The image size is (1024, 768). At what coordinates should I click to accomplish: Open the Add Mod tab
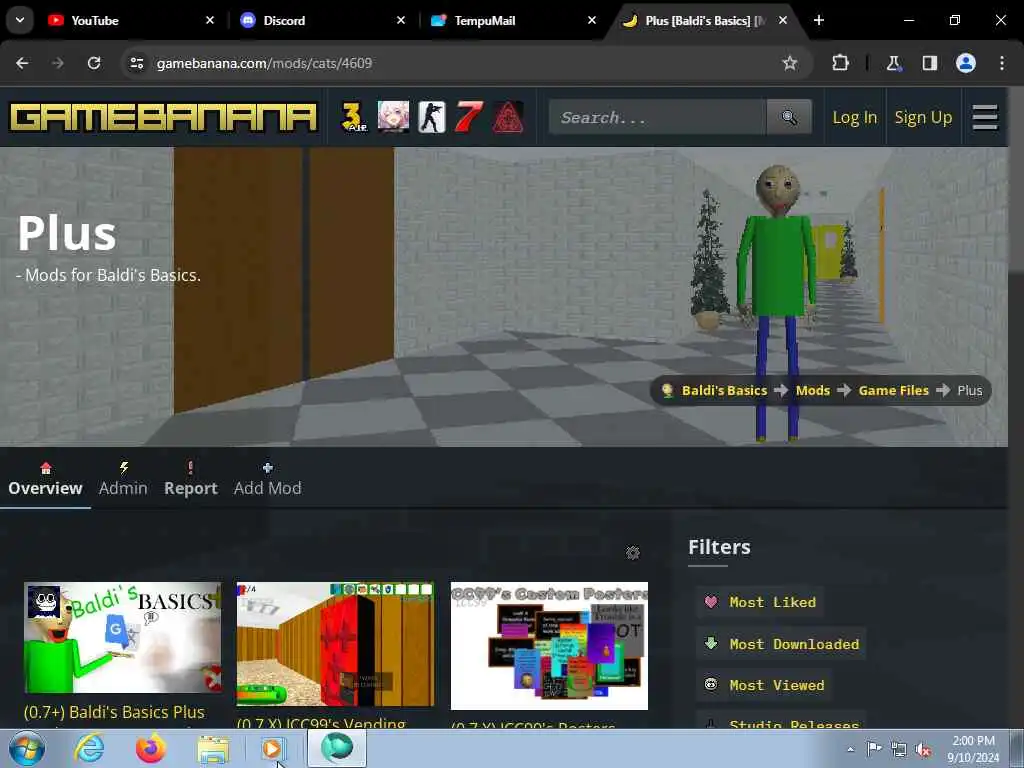coord(268,479)
